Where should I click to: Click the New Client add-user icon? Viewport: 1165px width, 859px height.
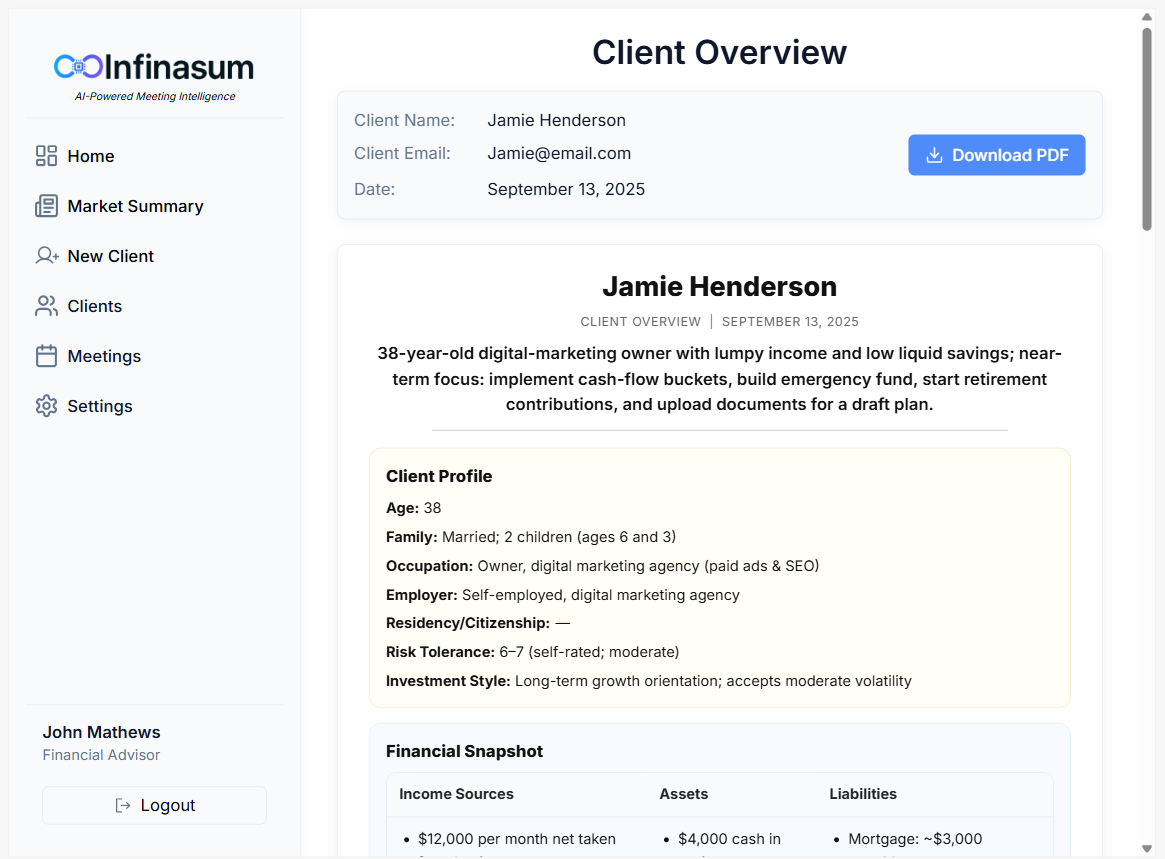47,256
